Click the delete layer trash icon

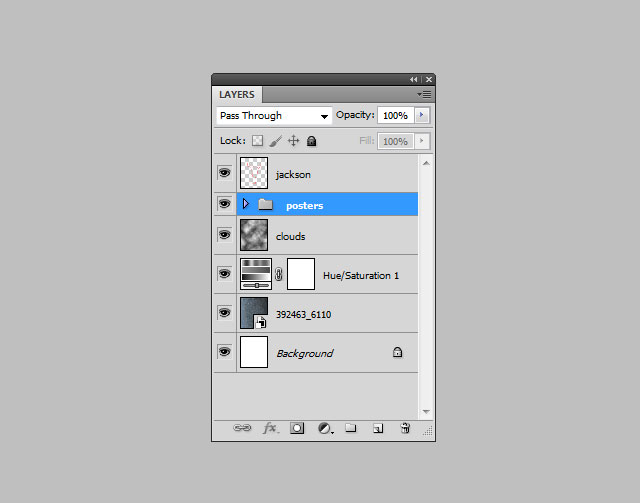point(405,427)
